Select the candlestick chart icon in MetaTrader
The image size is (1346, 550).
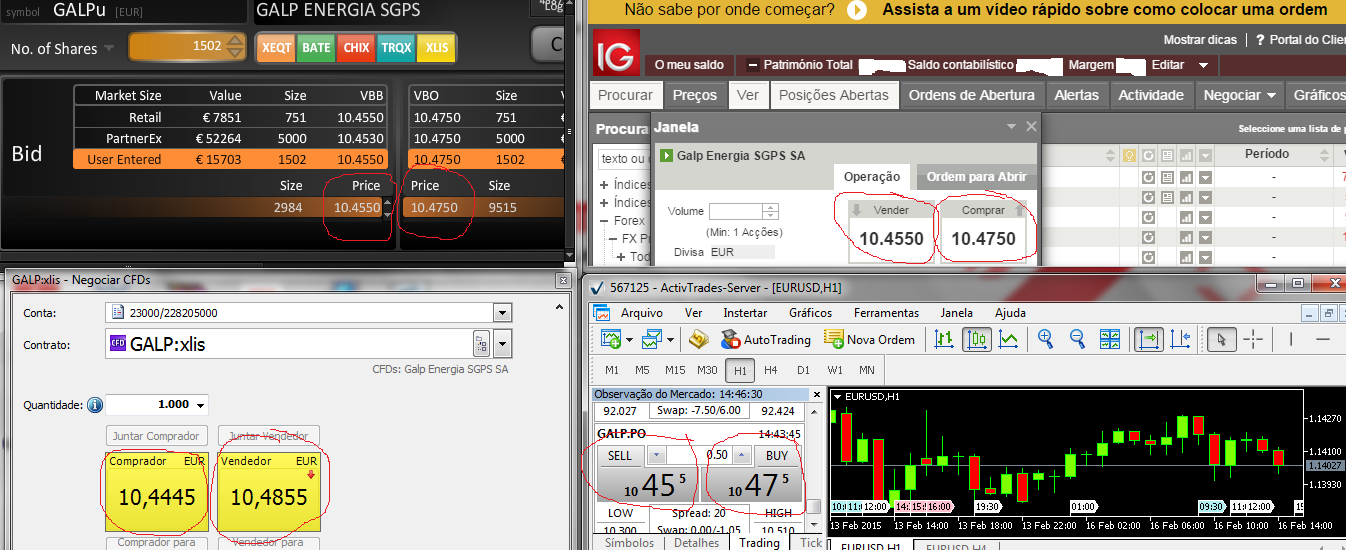click(977, 339)
